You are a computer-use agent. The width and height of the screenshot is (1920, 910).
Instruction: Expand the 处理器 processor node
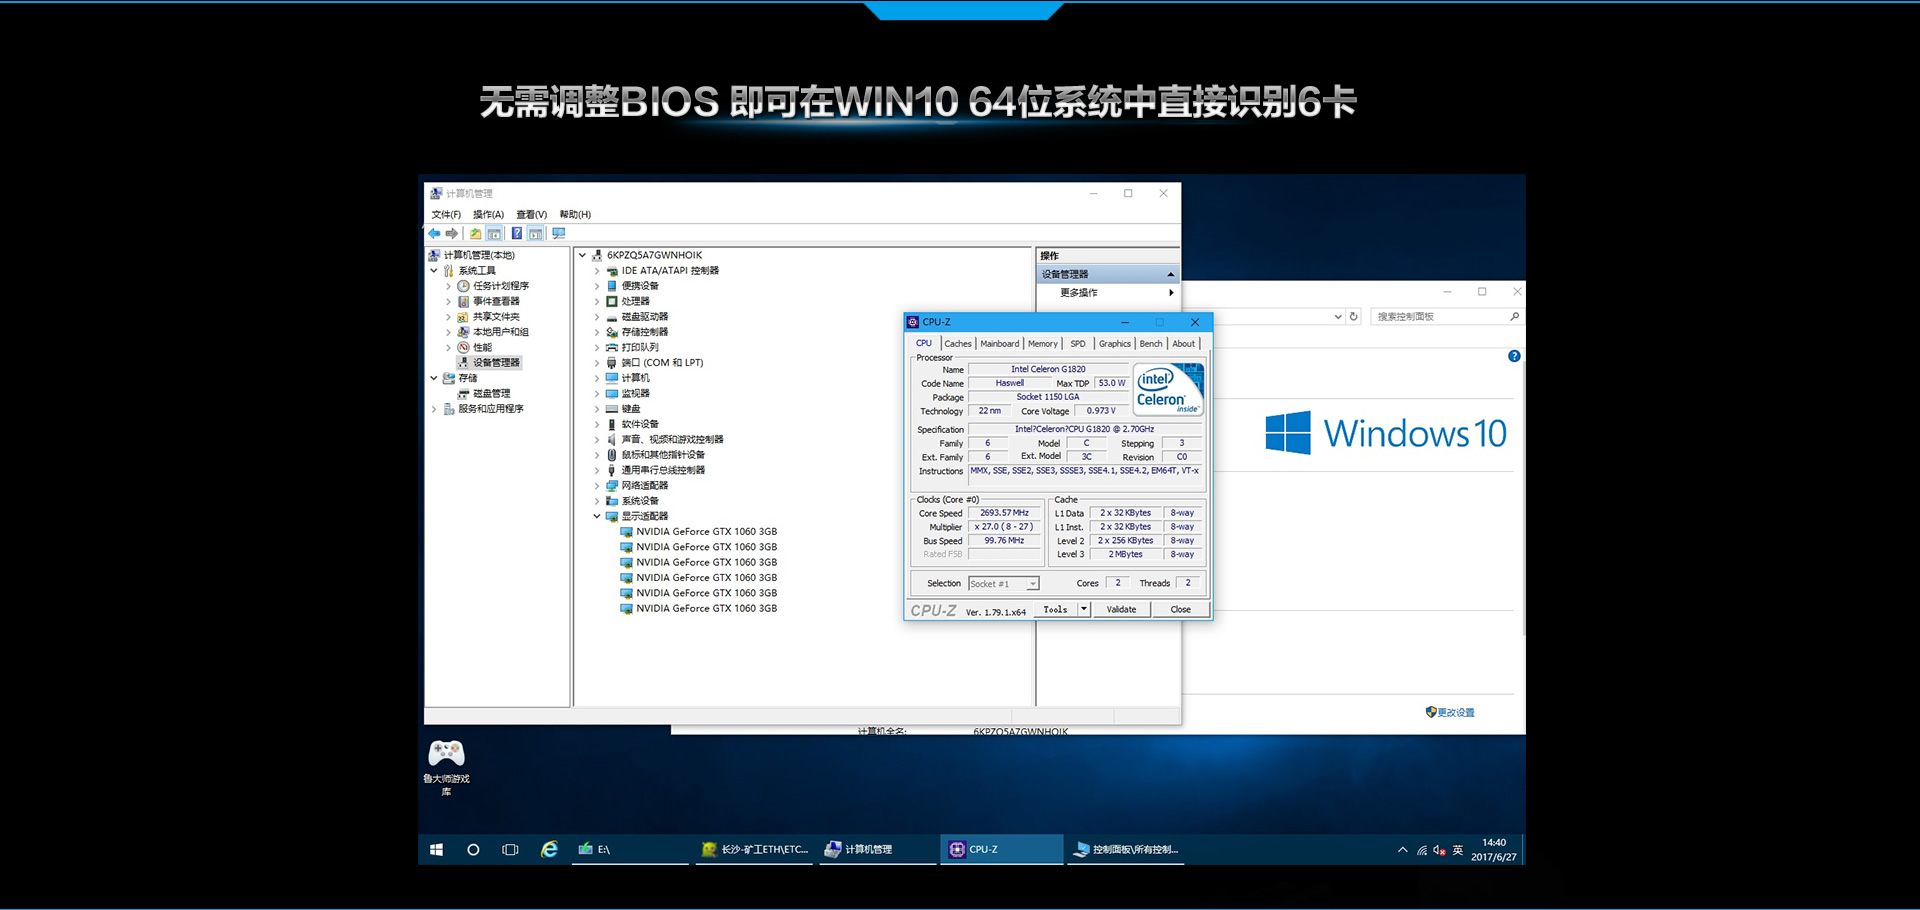597,301
